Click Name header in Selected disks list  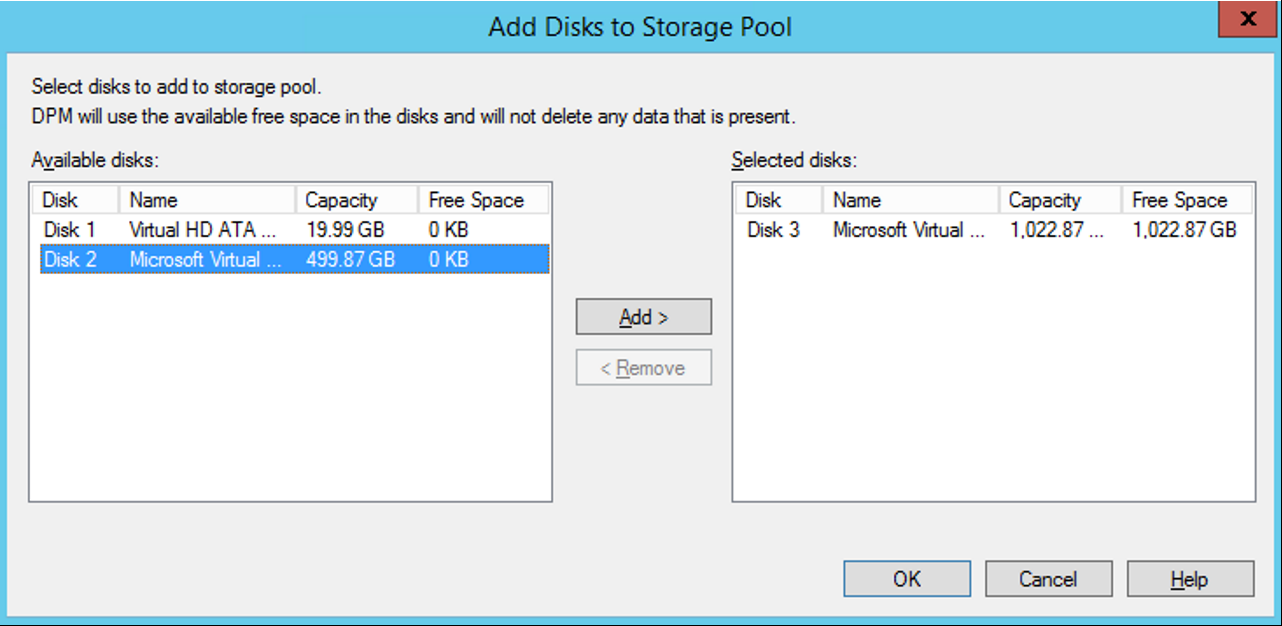911,200
